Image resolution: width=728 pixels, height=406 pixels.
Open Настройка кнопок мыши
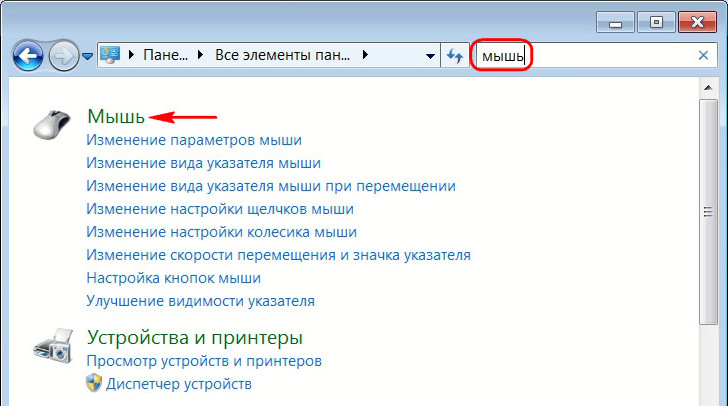(x=174, y=278)
